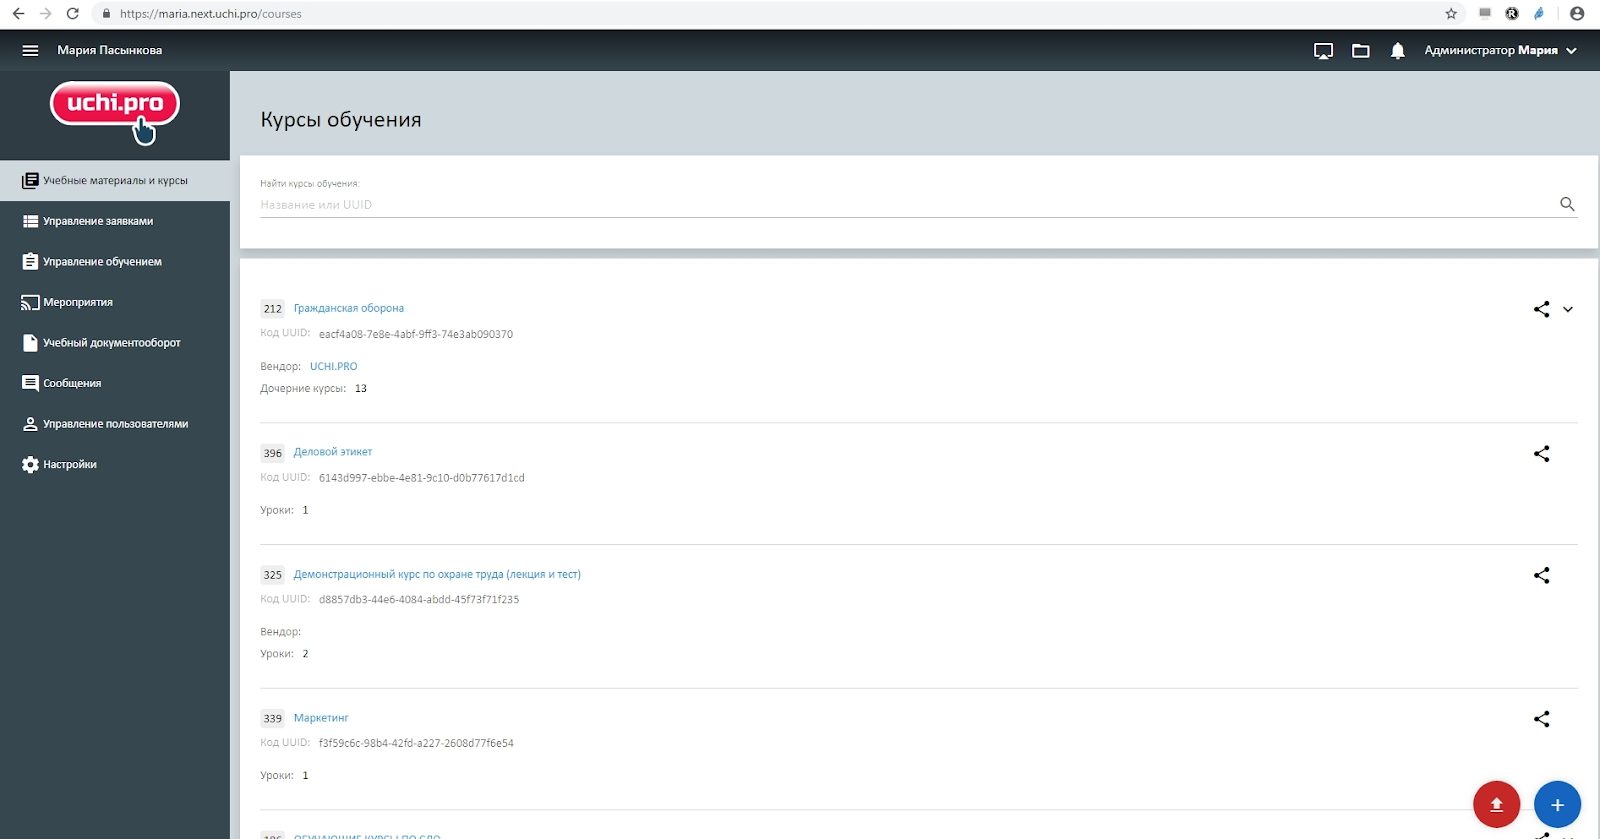Select UUID 6143d997-ebbe-4e81-9c10-d0b77617d1cd
This screenshot has width=1600, height=839.
[x=422, y=478]
